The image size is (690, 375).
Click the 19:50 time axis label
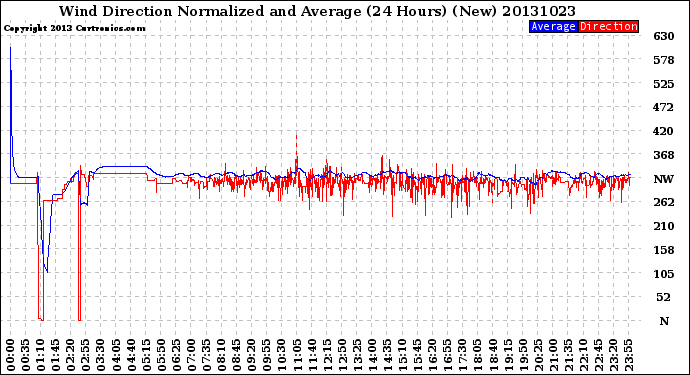(523, 355)
